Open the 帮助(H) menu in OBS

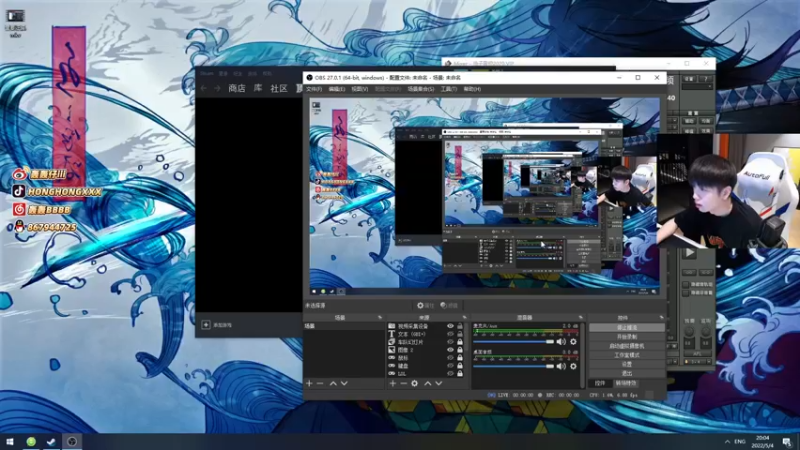[x=472, y=89]
